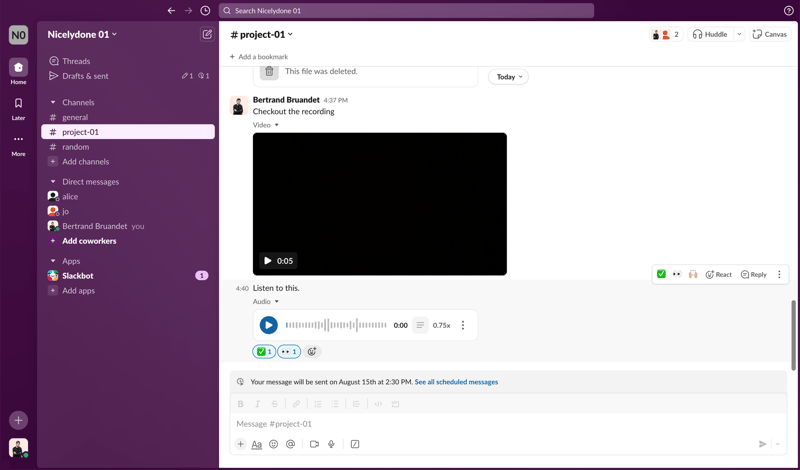
Task: Click React in message hover toolbar
Action: 718,275
